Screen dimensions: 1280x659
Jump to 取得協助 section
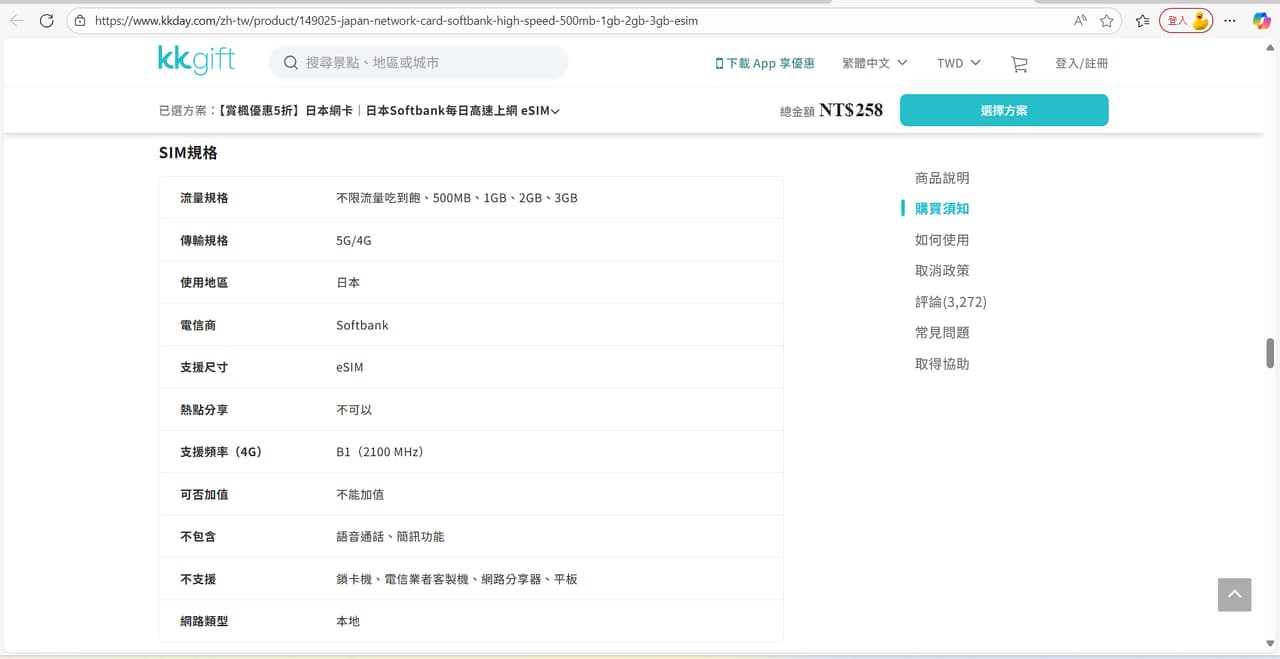[942, 364]
